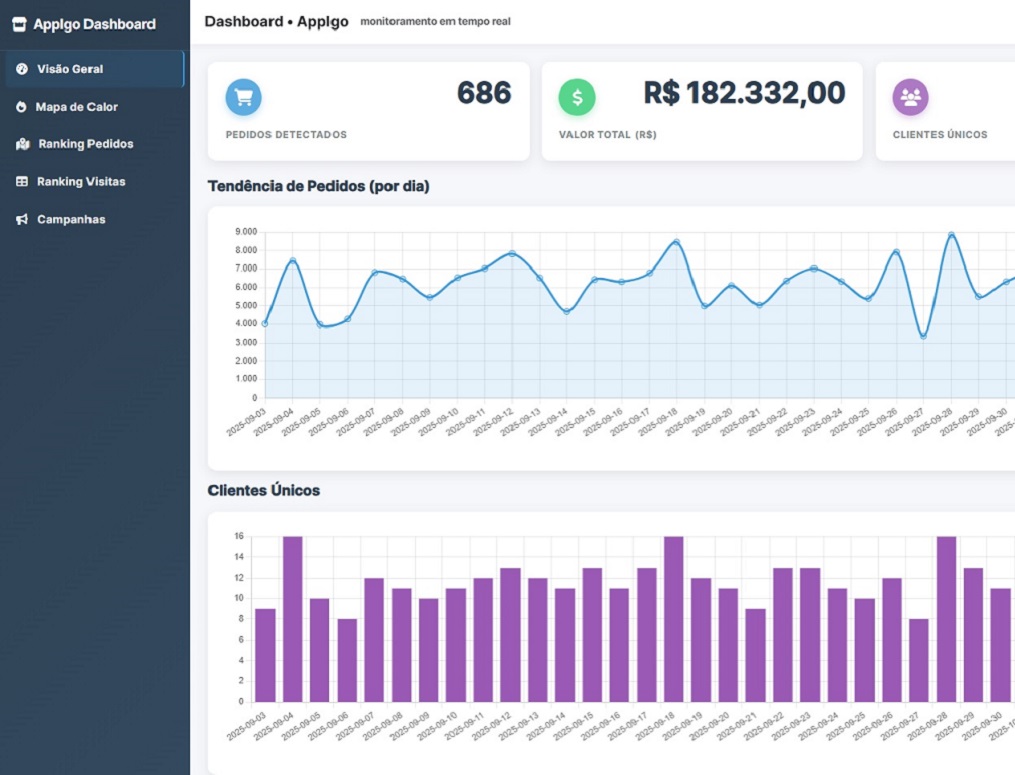Click the green dollar sign icon
Image resolution: width=1015 pixels, height=775 pixels.
[x=577, y=97]
